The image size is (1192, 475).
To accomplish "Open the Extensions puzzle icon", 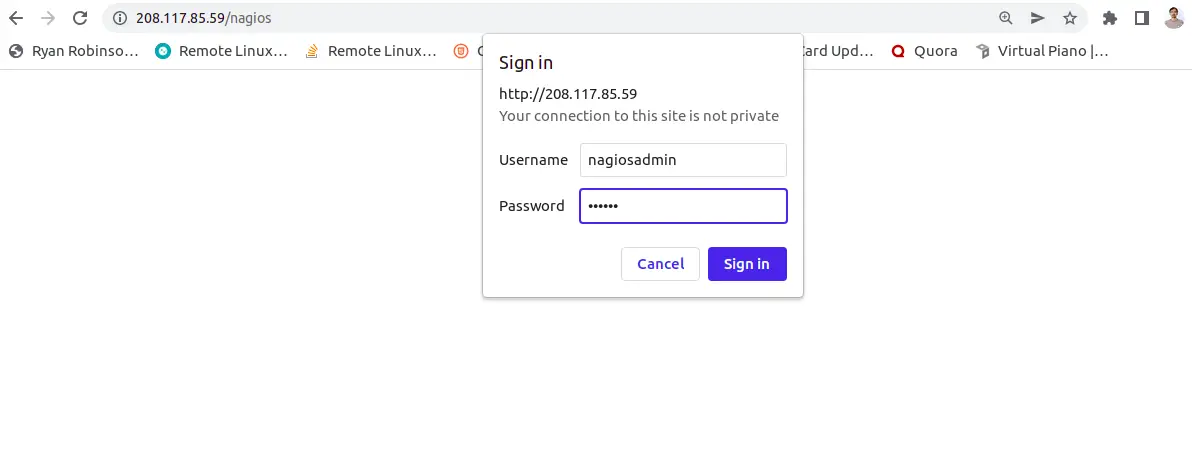I will [1110, 18].
